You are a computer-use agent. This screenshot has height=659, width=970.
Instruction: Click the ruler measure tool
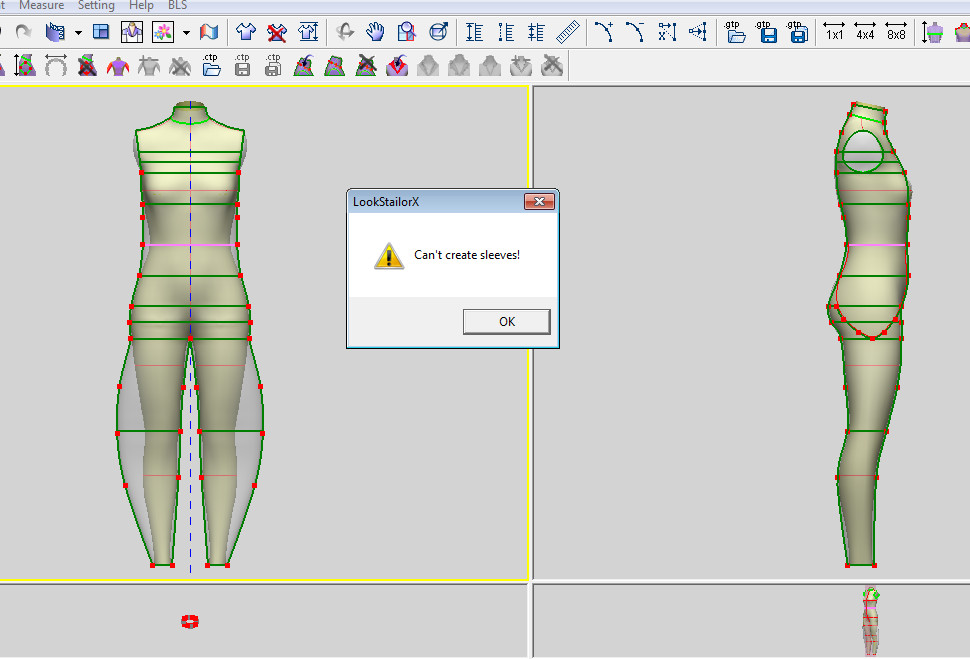[568, 33]
